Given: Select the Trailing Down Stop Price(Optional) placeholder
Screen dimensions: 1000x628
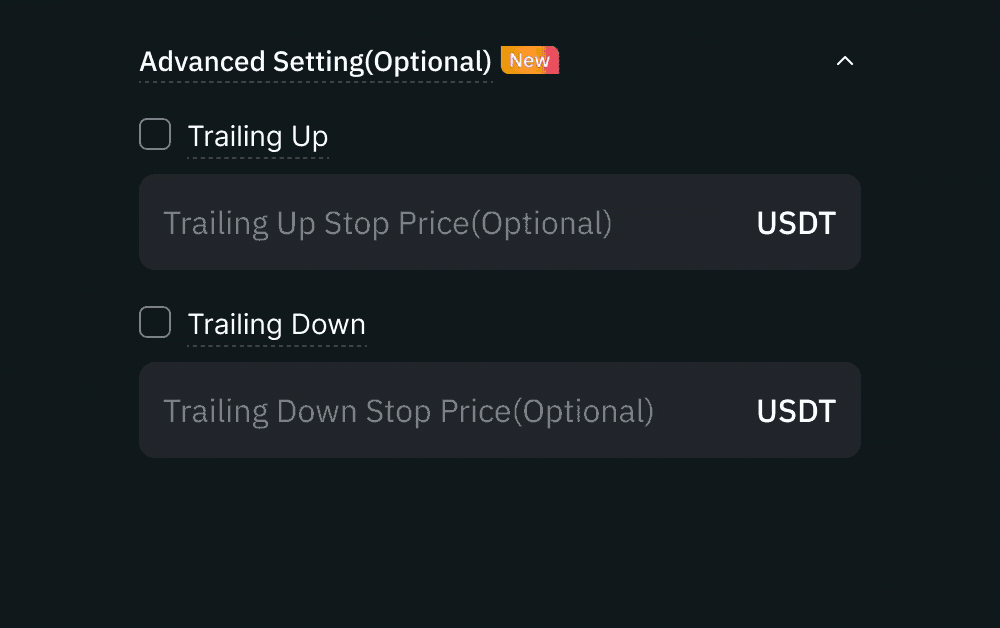Looking at the screenshot, I should coord(408,411).
